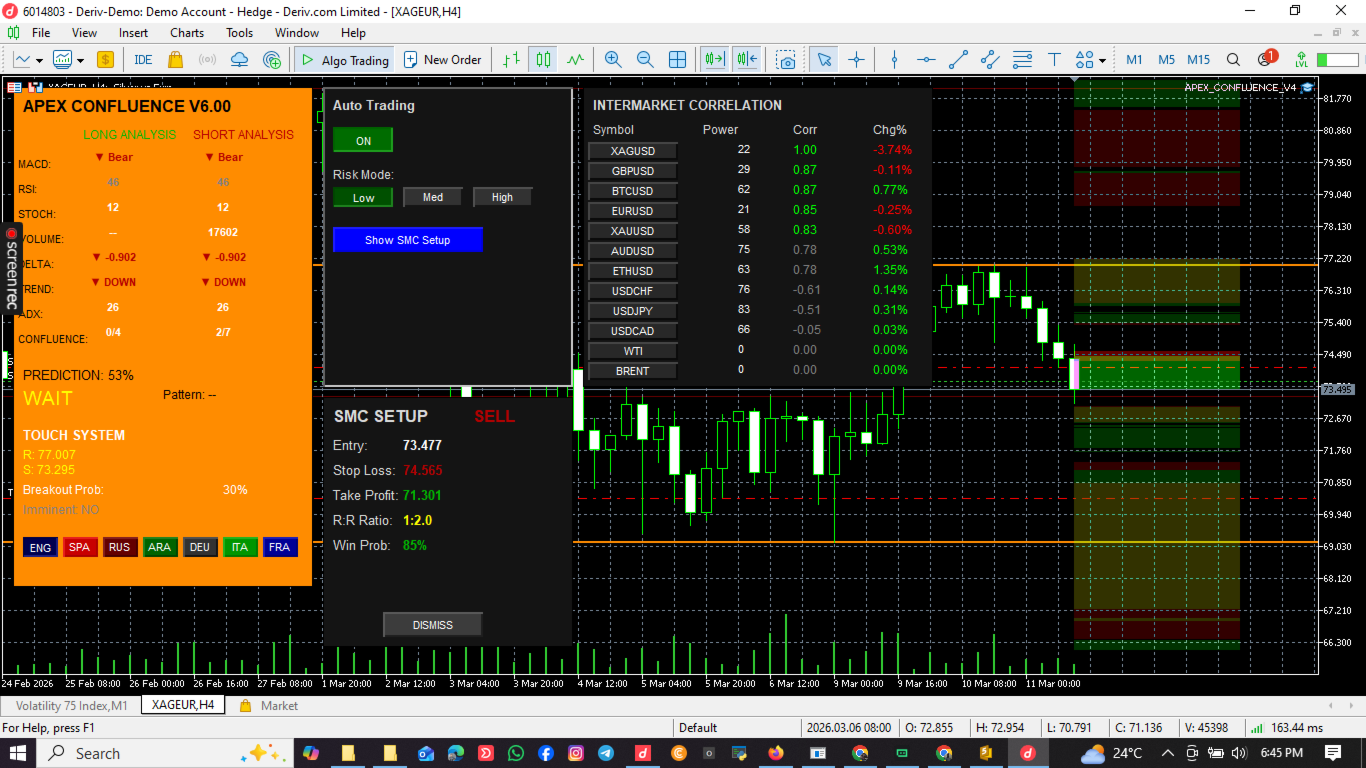
Task: Open WhatsApp from the taskbar
Action: pyautogui.click(x=516, y=753)
